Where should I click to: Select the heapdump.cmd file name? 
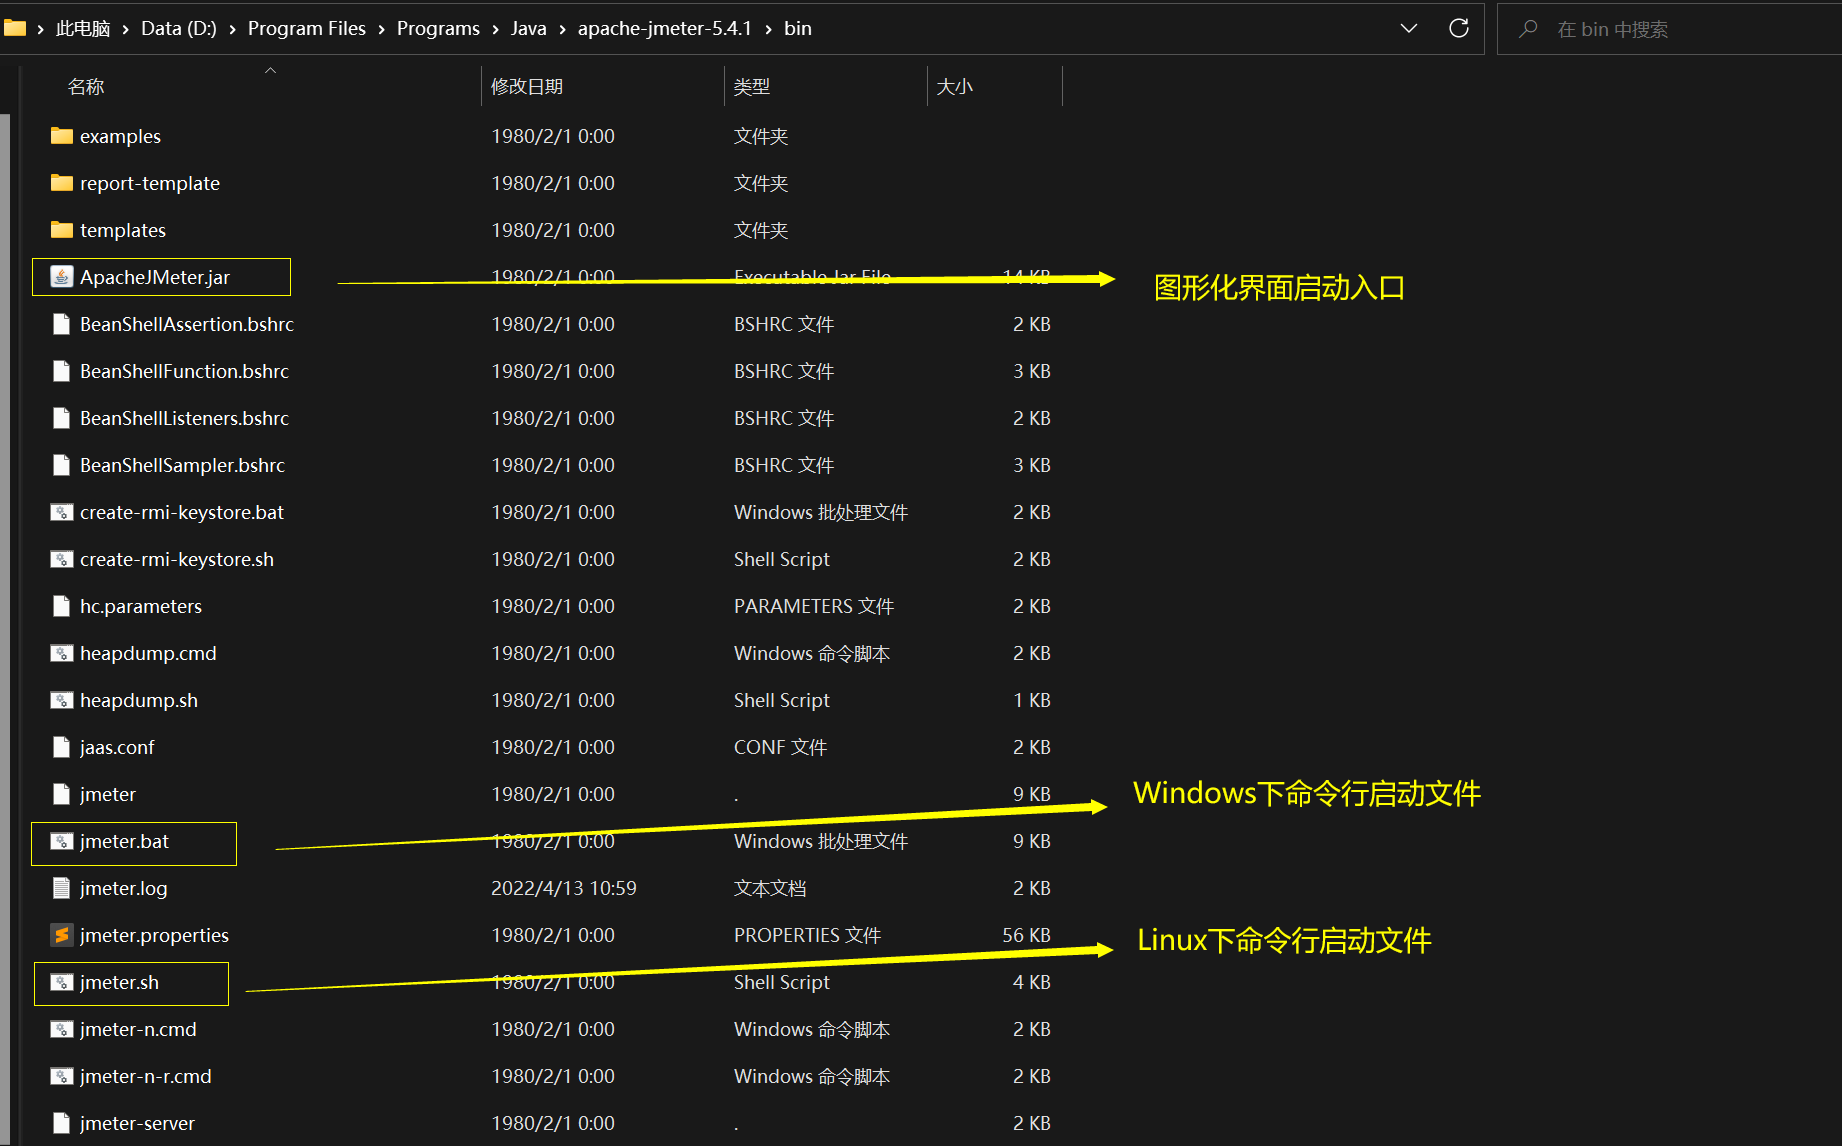(x=148, y=653)
